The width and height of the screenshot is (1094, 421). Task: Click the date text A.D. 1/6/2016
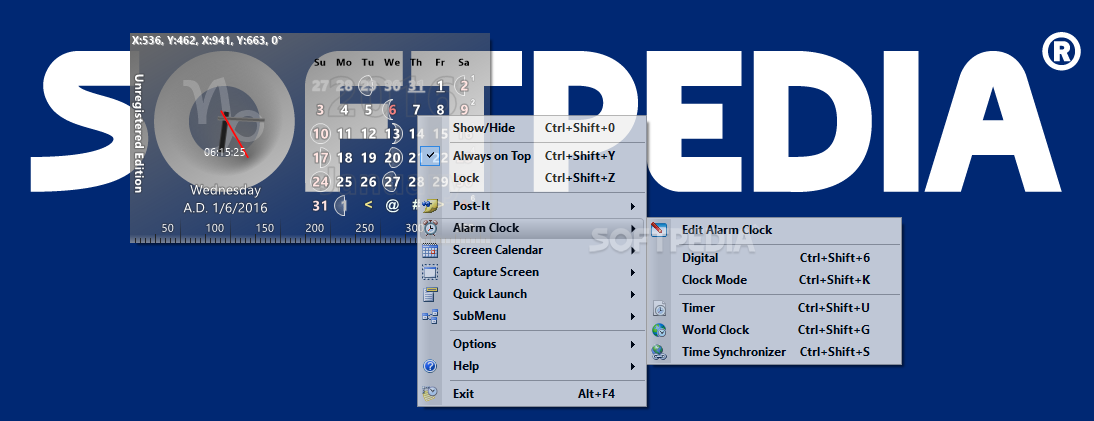click(x=225, y=208)
